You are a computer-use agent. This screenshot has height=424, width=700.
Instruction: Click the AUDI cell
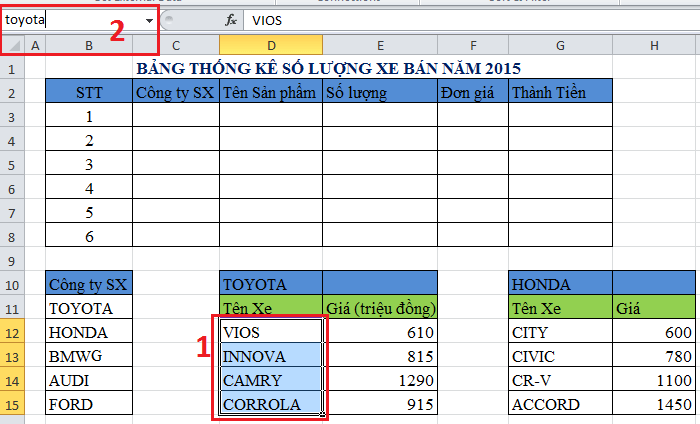click(x=89, y=380)
